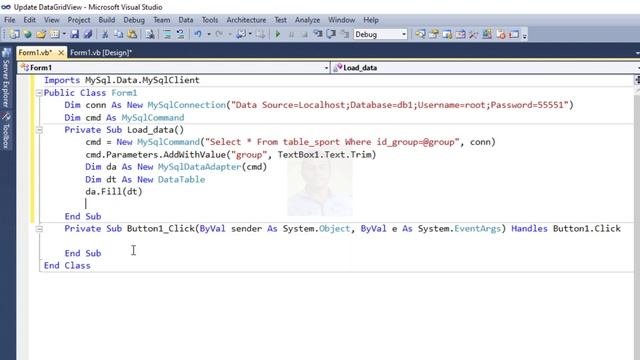Click the Uncomment selected lines icon

click(x=180, y=34)
